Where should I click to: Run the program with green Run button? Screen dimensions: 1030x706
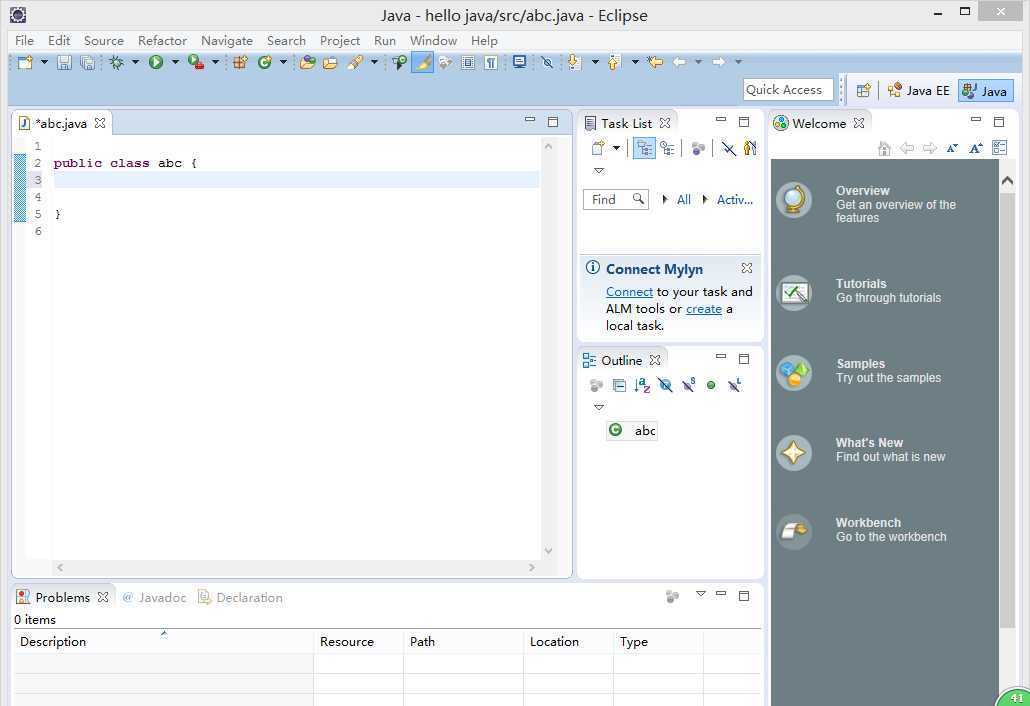click(x=156, y=62)
